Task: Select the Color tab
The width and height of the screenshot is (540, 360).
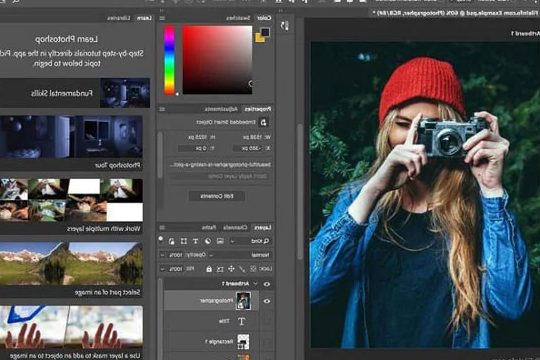Action: pos(264,18)
